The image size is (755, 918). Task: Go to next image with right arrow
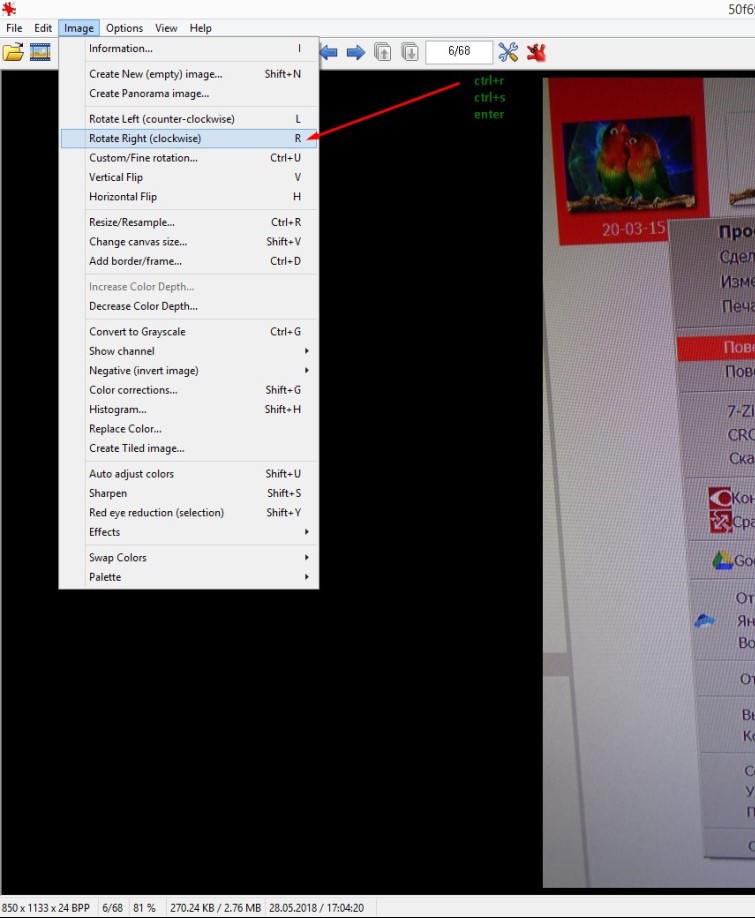[355, 52]
